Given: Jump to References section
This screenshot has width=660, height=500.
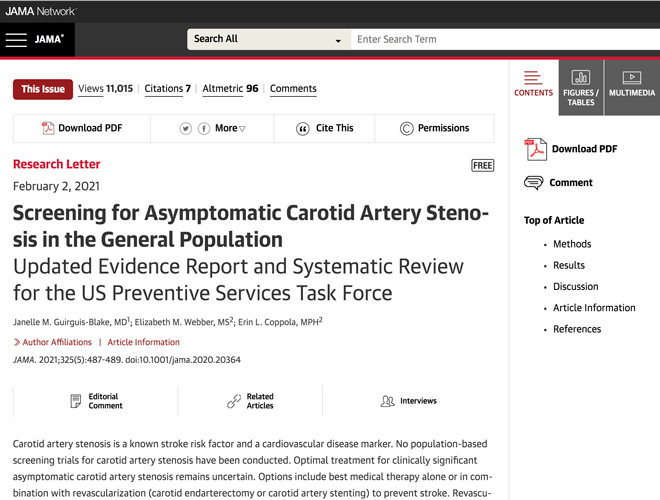Looking at the screenshot, I should coord(577,329).
